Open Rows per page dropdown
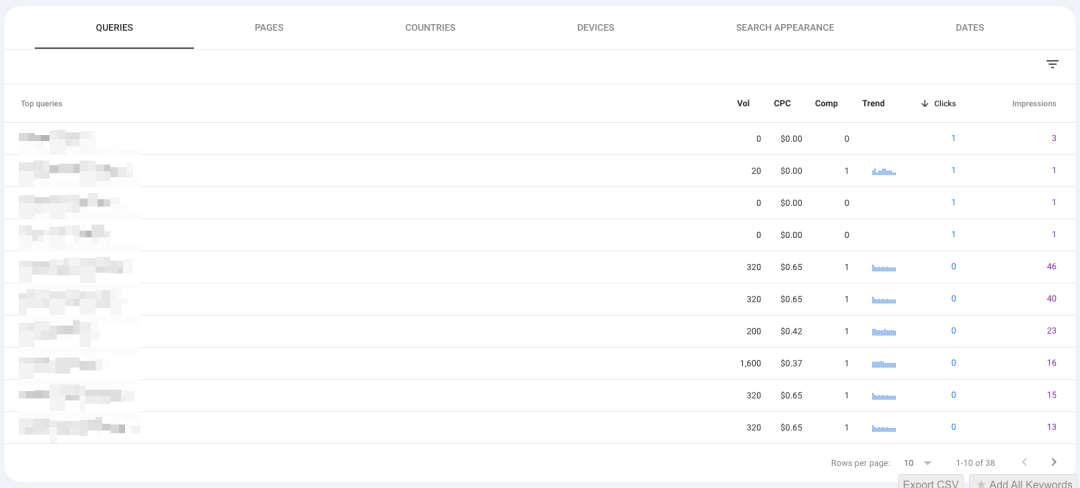The height and width of the screenshot is (488, 1080). 917,463
